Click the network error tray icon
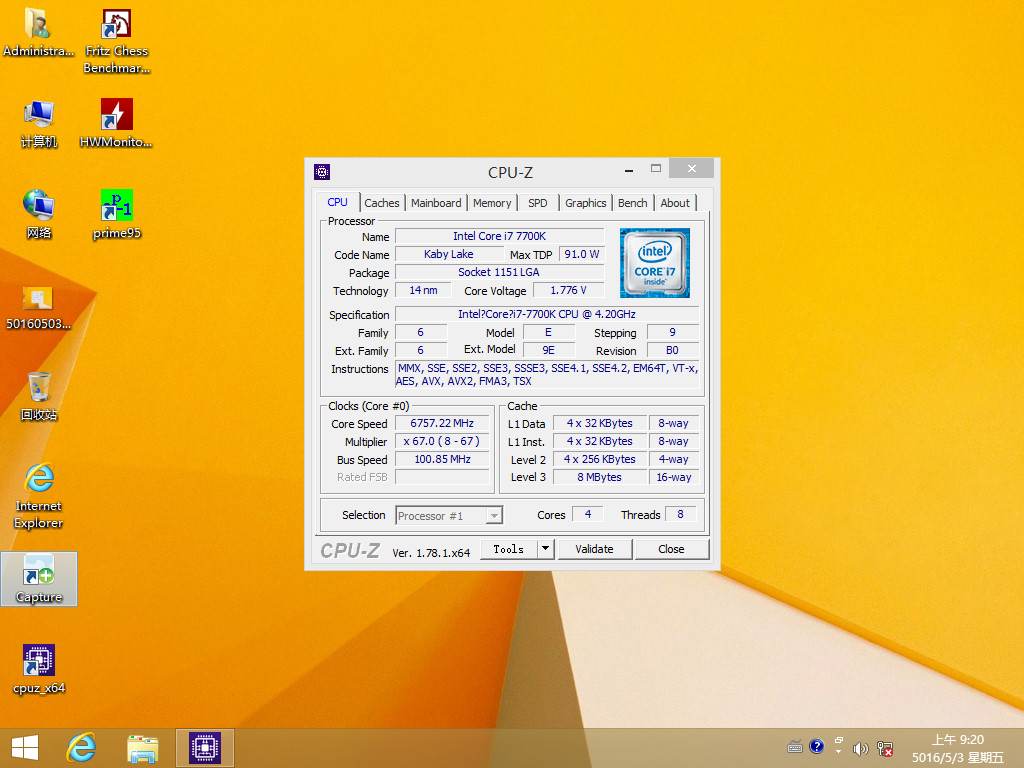 tap(885, 748)
